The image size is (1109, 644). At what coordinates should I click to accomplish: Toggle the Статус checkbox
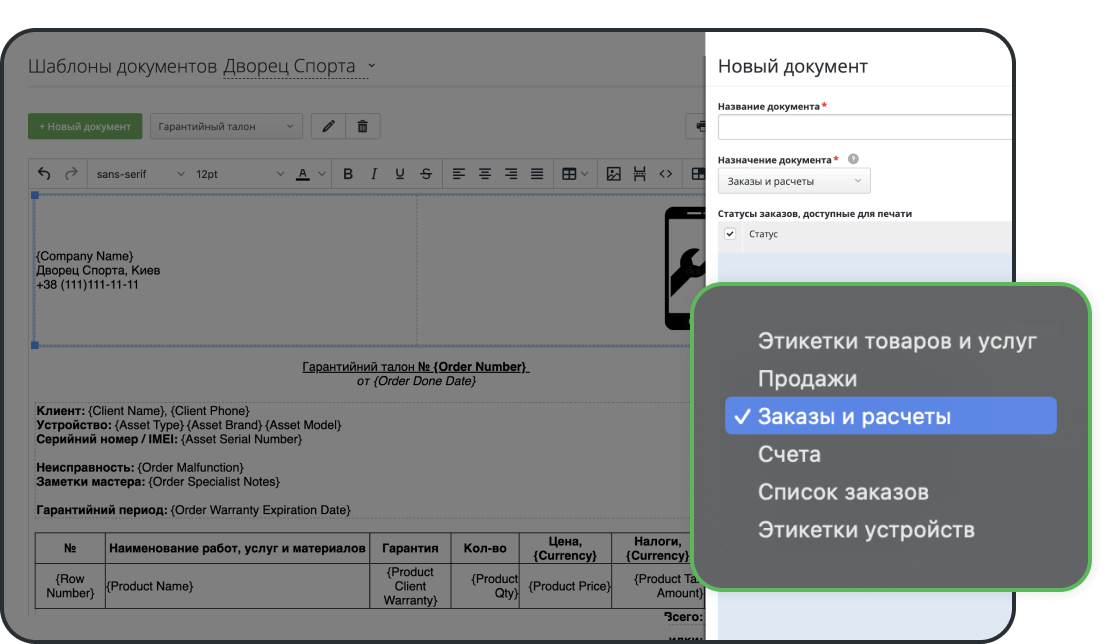click(730, 234)
